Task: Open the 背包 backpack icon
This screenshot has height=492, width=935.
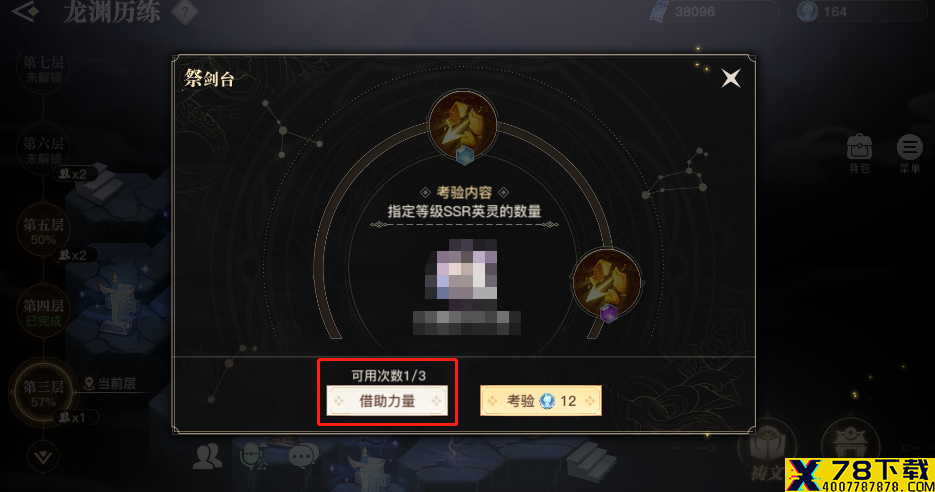Action: (859, 153)
